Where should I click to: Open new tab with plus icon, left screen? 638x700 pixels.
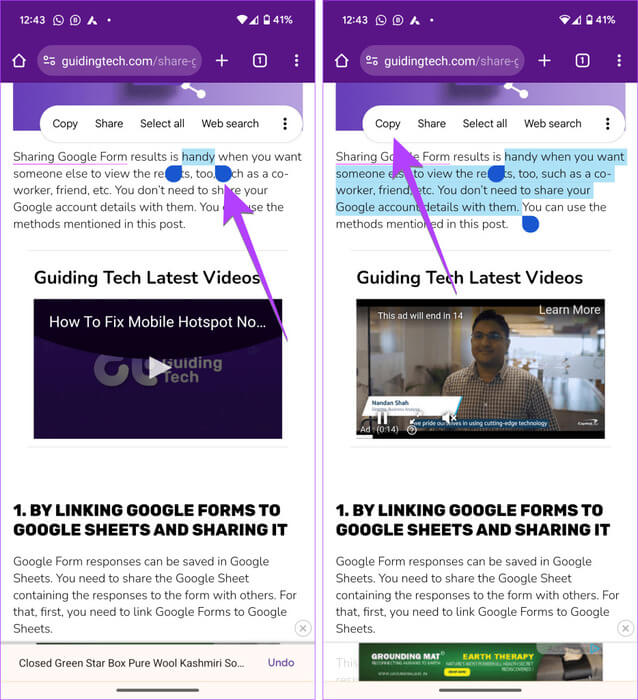(x=222, y=61)
